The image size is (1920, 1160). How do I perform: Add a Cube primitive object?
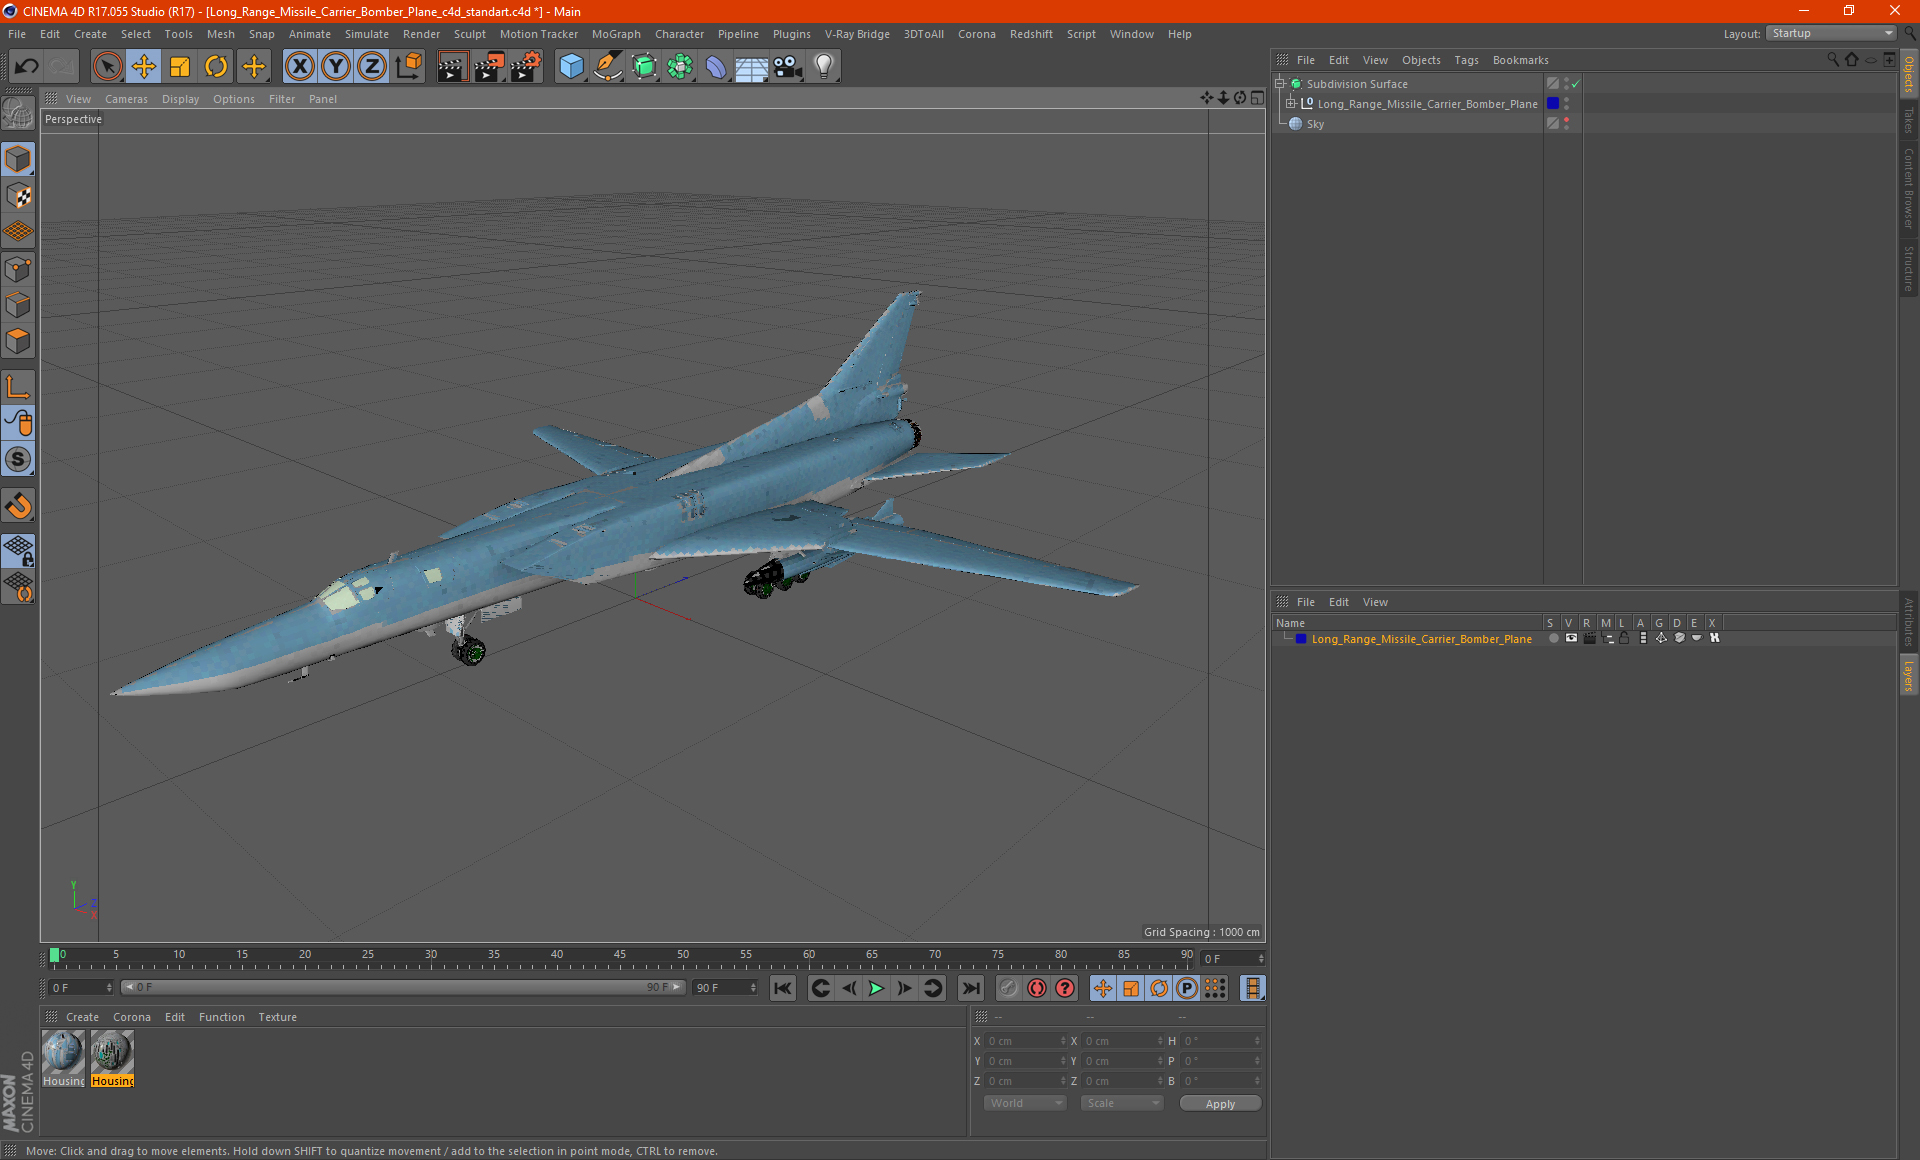point(571,67)
